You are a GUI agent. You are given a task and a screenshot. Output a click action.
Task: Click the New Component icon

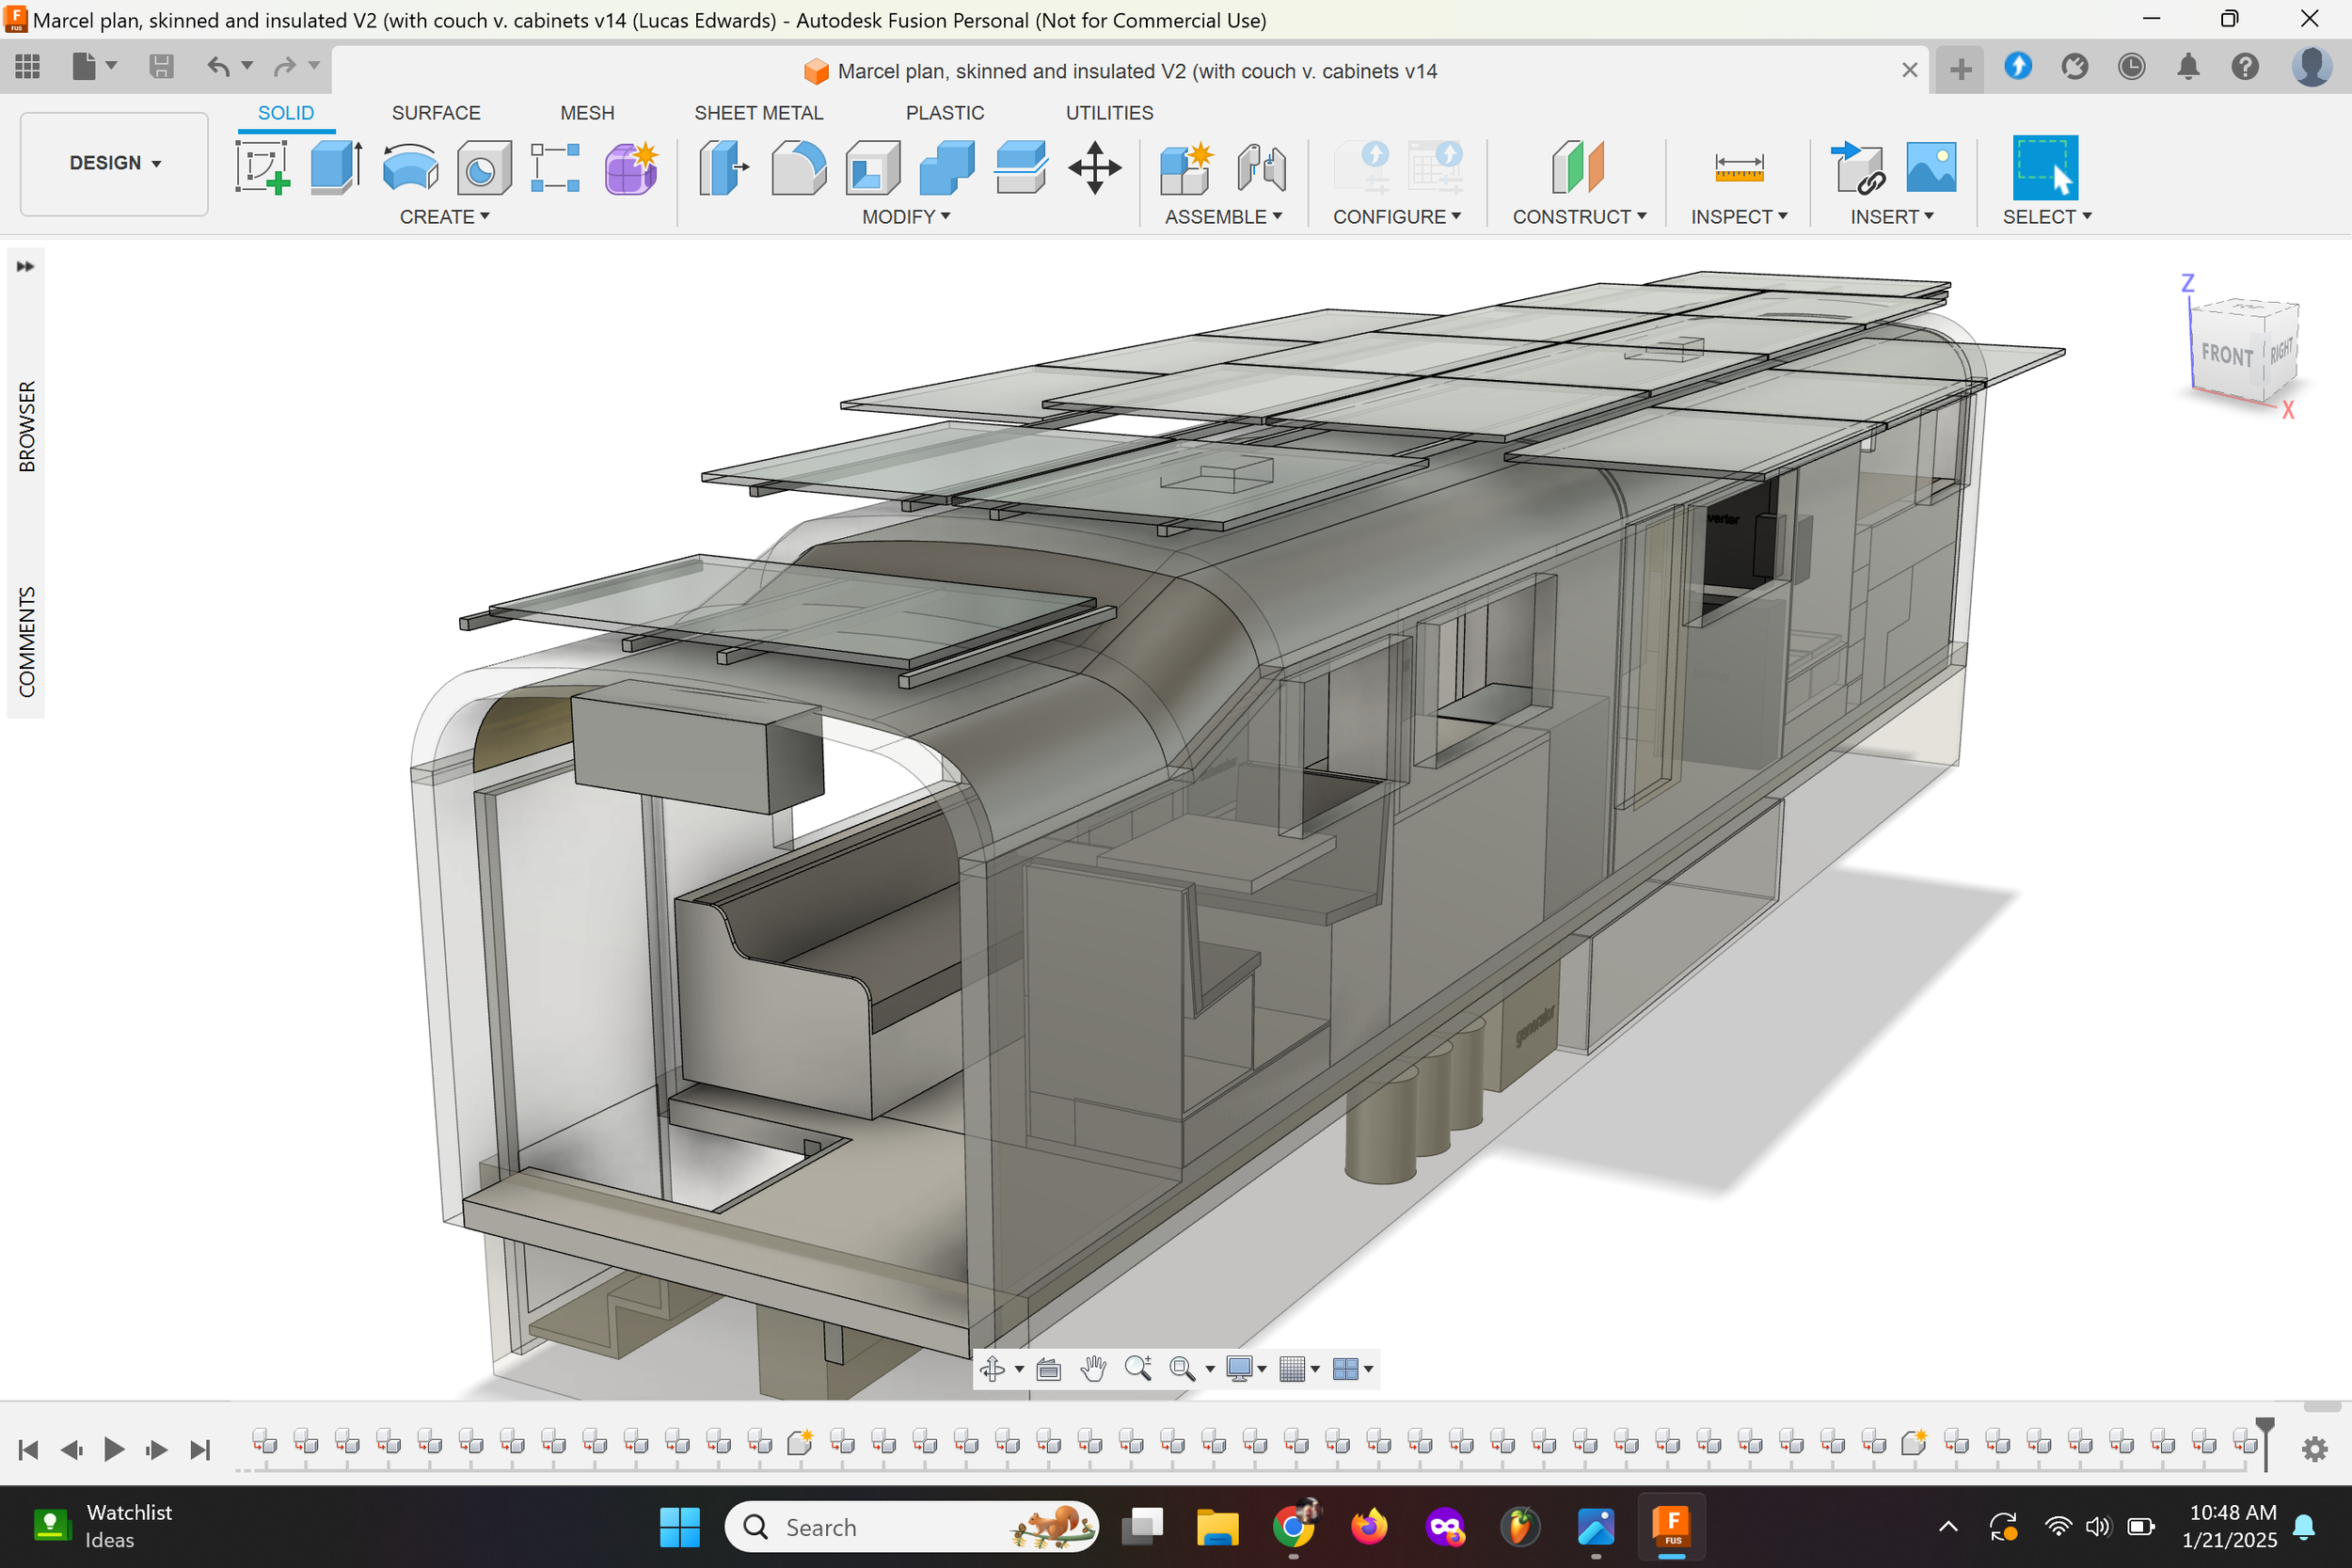click(1186, 167)
